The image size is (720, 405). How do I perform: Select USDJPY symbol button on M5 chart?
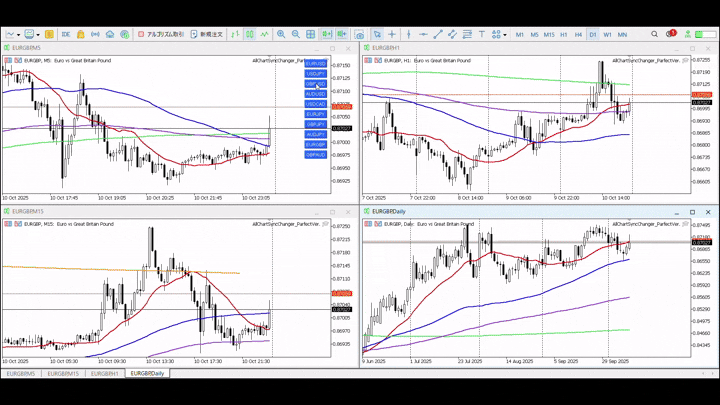pos(315,73)
